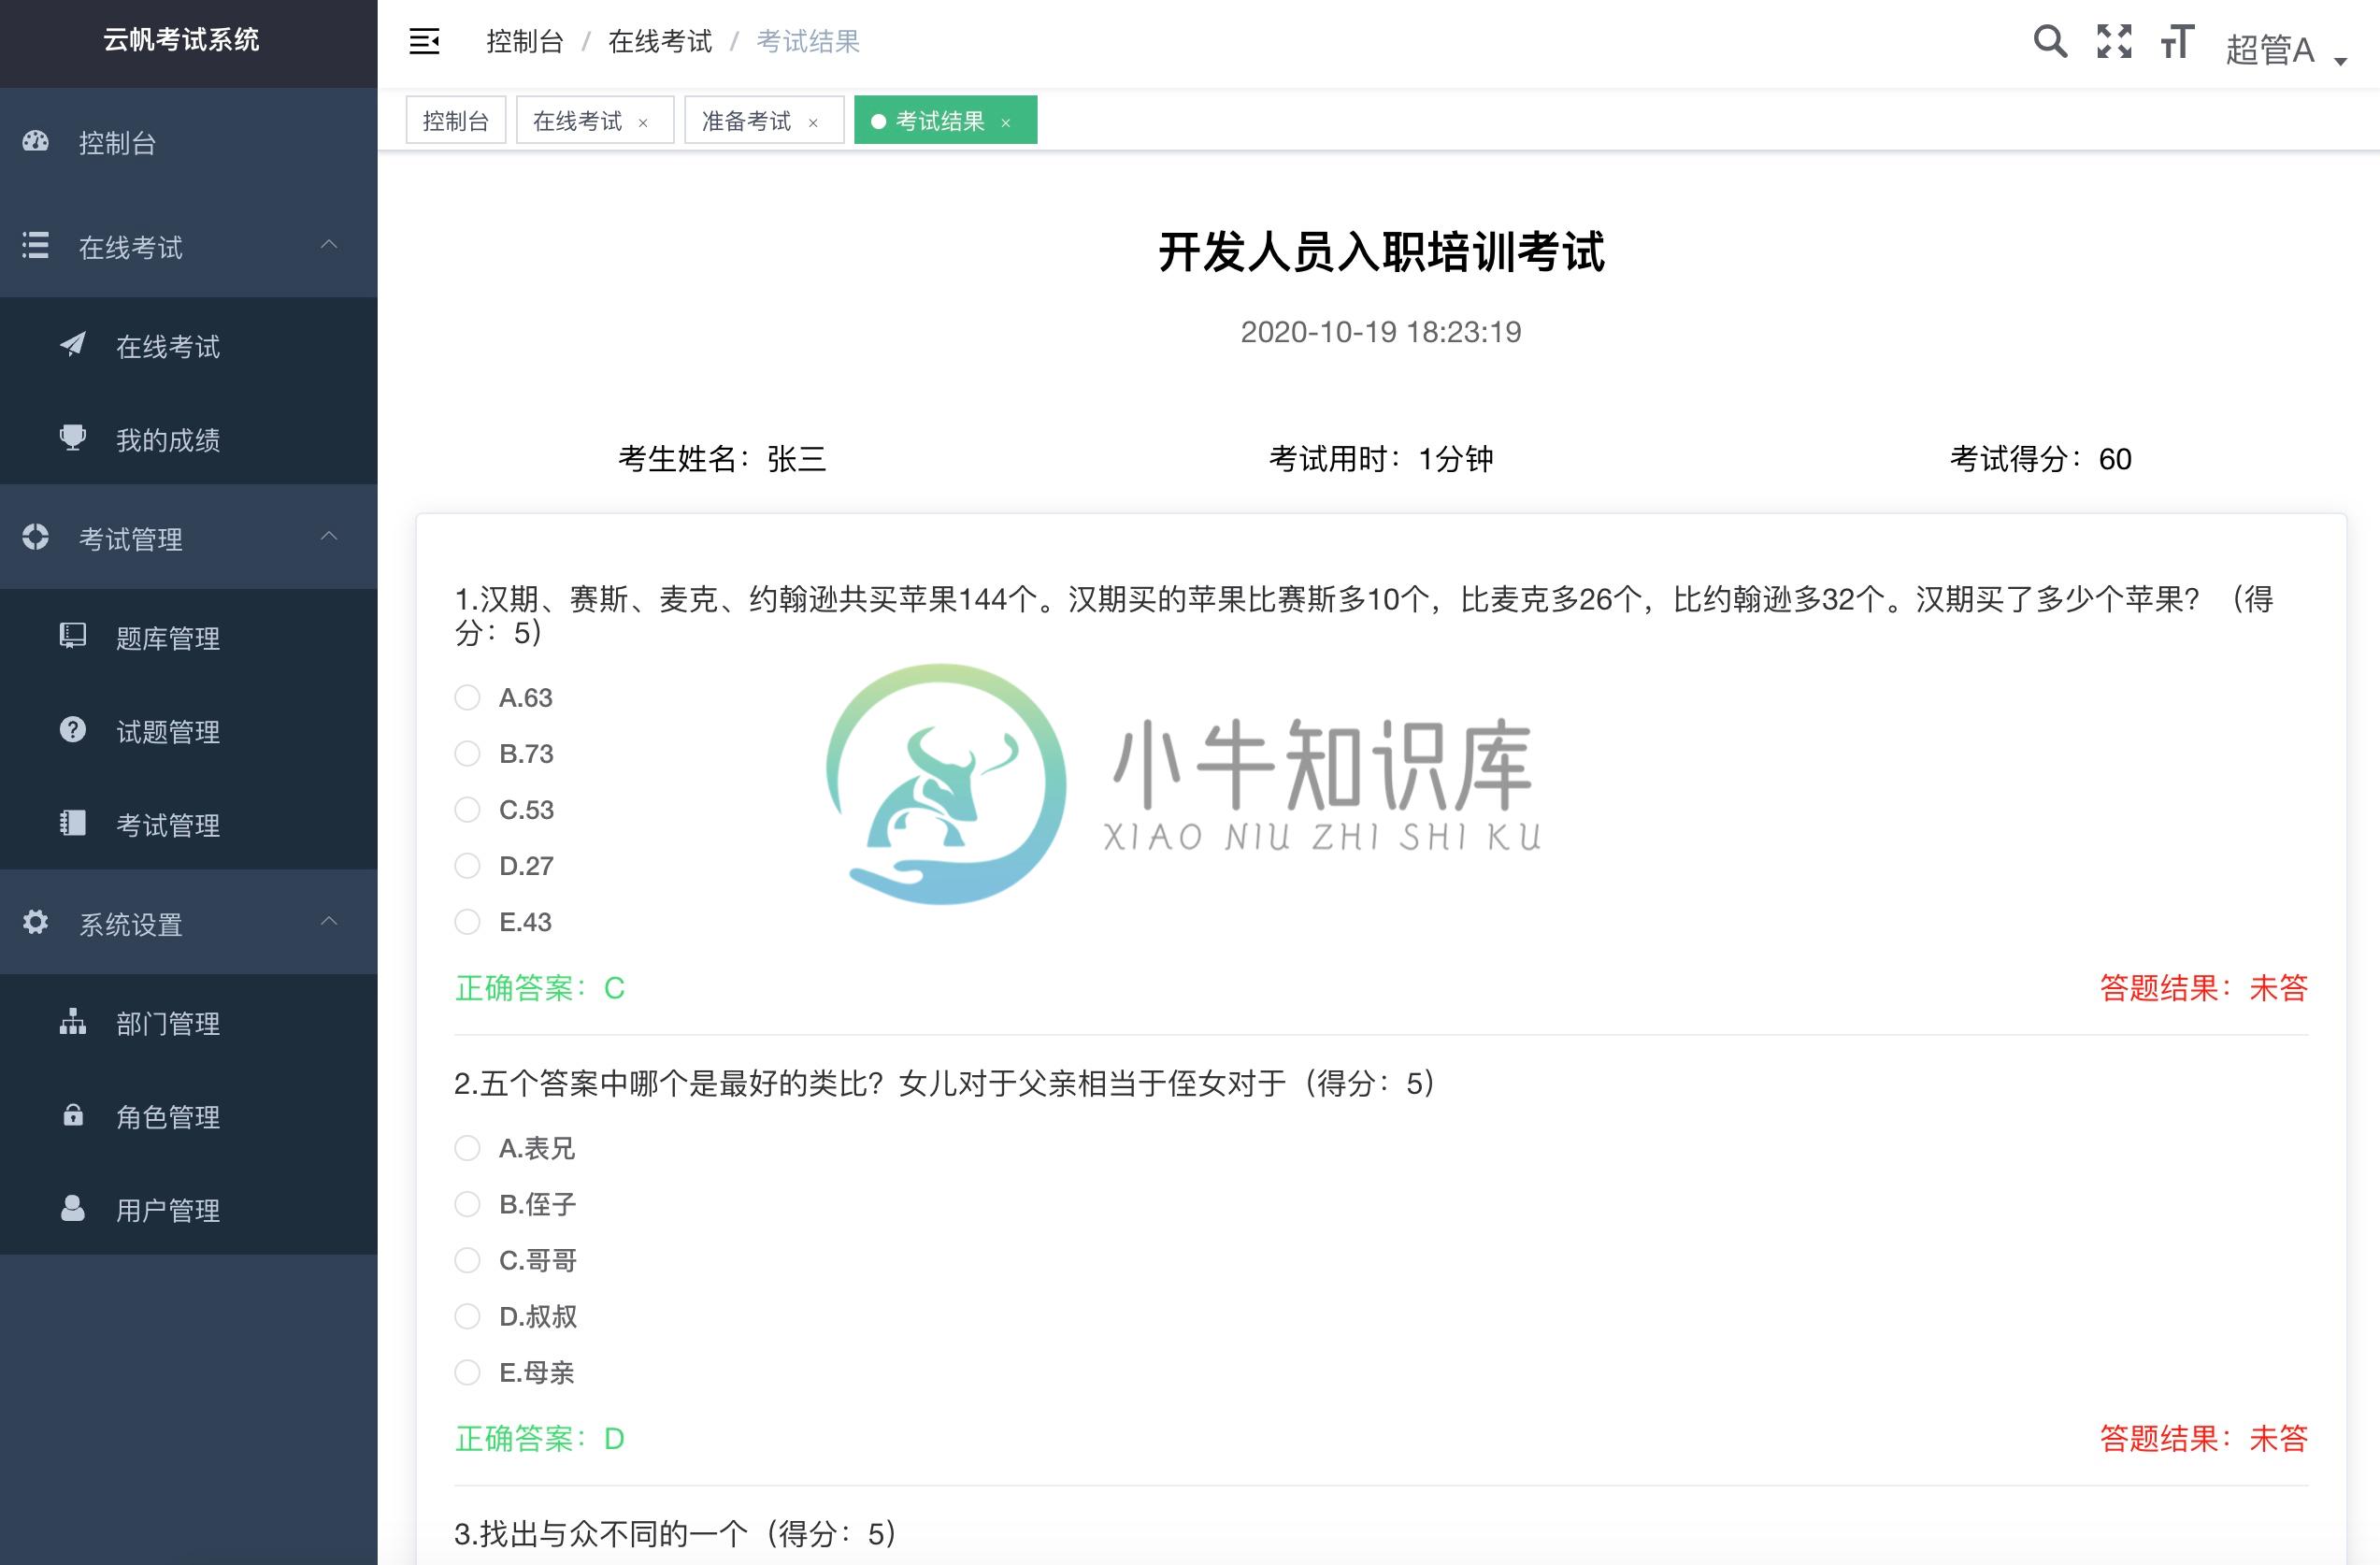Click 正确答案：C under question 1

[x=540, y=988]
